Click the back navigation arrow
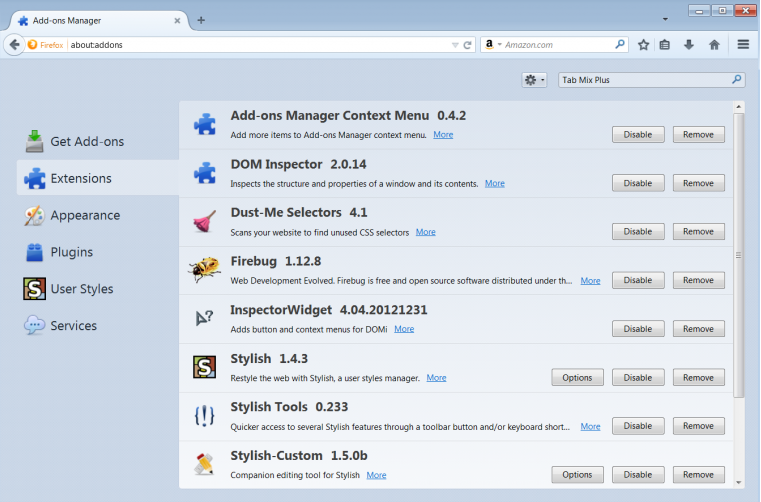The height and width of the screenshot is (502, 761). point(14,44)
